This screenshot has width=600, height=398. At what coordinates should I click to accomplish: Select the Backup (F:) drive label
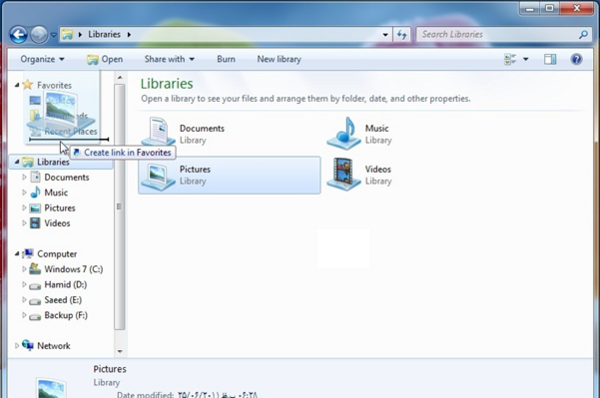[x=66, y=315]
